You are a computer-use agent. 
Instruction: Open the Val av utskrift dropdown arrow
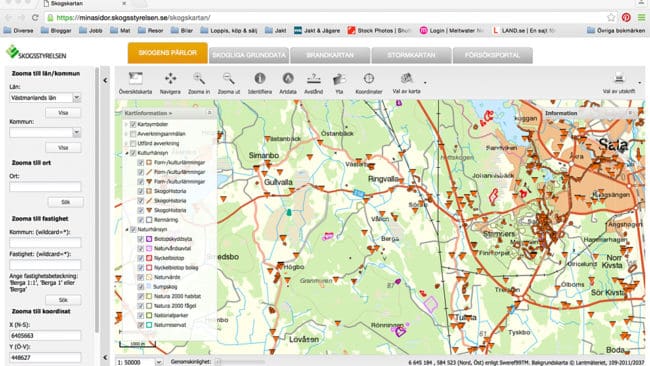point(640,83)
